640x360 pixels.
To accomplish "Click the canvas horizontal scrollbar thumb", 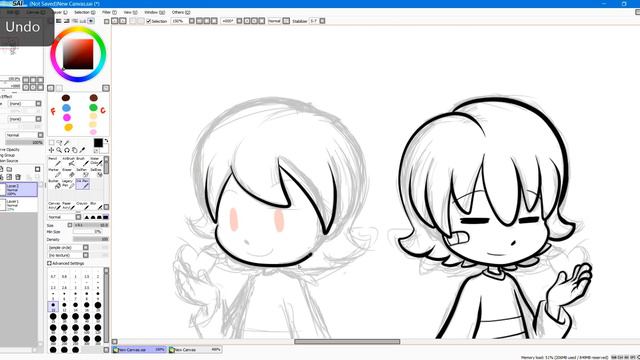I will 347,342.
